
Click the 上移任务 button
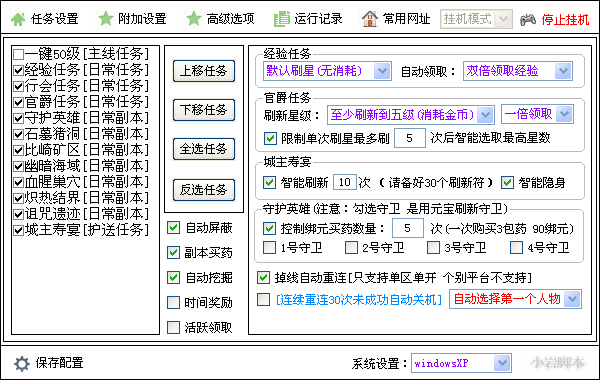point(204,71)
